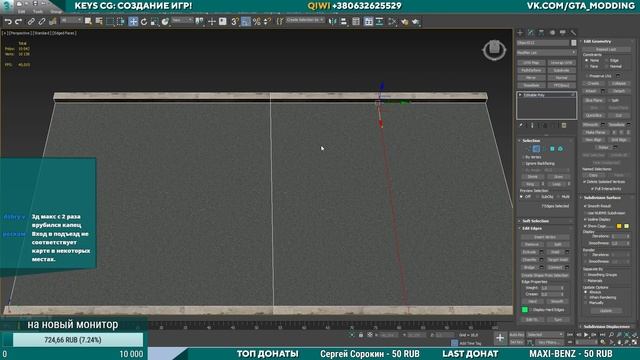Screen dimensions: 640x360
Task: Toggle the Percent Snap icon
Action: (257, 21)
